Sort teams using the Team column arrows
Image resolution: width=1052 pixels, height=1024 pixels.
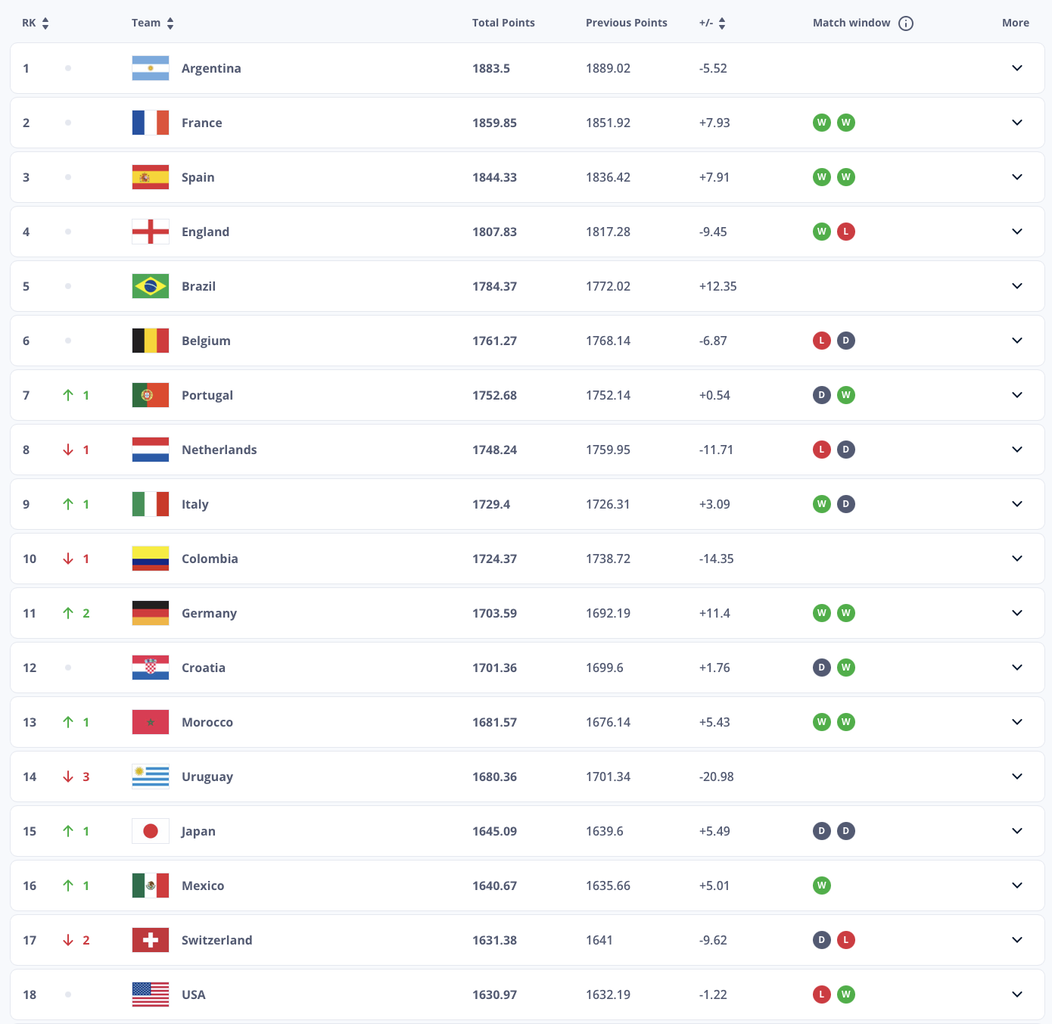click(170, 23)
